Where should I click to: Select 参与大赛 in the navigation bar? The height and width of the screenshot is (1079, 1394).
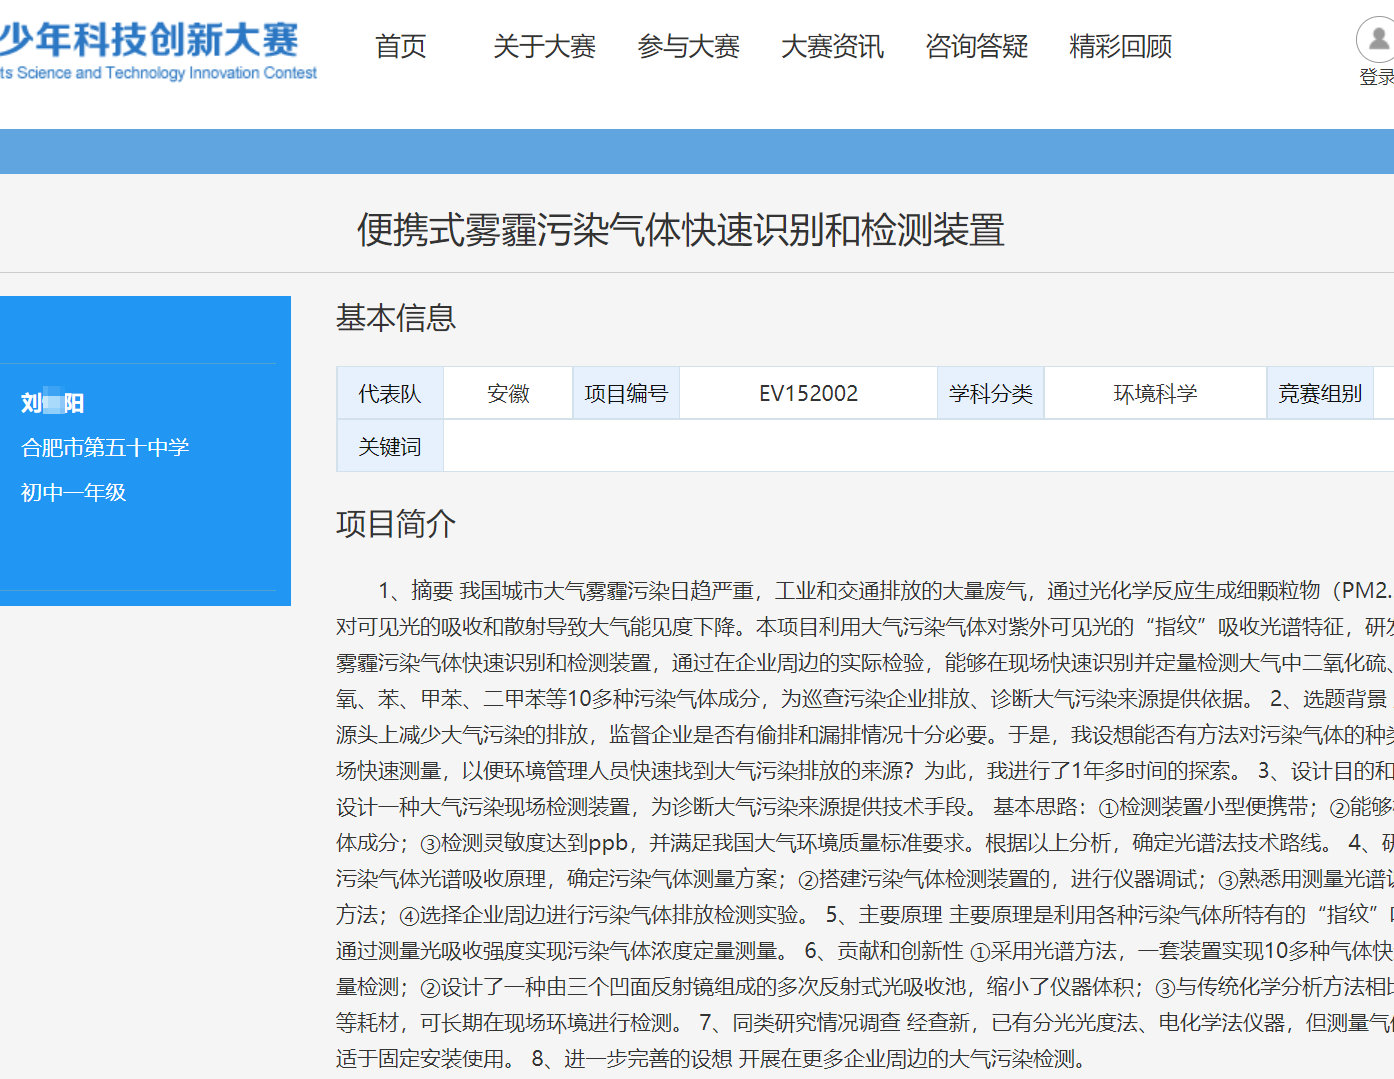point(689,46)
